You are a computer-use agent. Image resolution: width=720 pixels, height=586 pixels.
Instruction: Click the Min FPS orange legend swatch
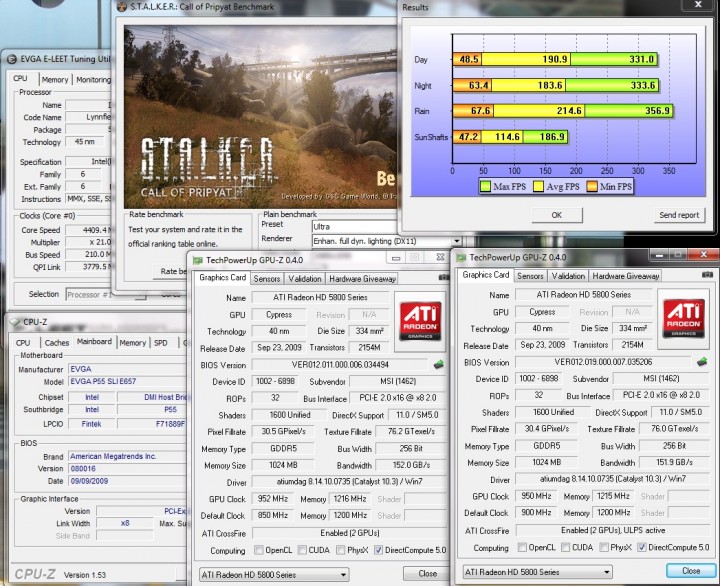tap(592, 186)
